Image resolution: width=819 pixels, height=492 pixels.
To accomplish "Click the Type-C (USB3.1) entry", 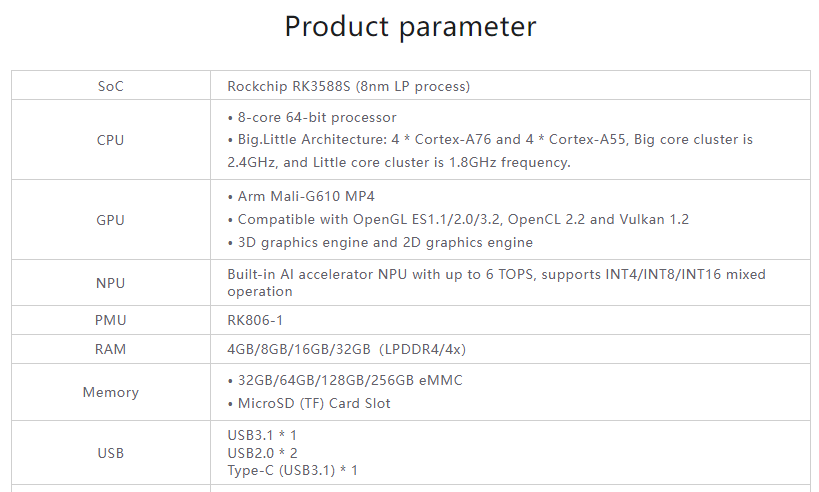I will [292, 470].
